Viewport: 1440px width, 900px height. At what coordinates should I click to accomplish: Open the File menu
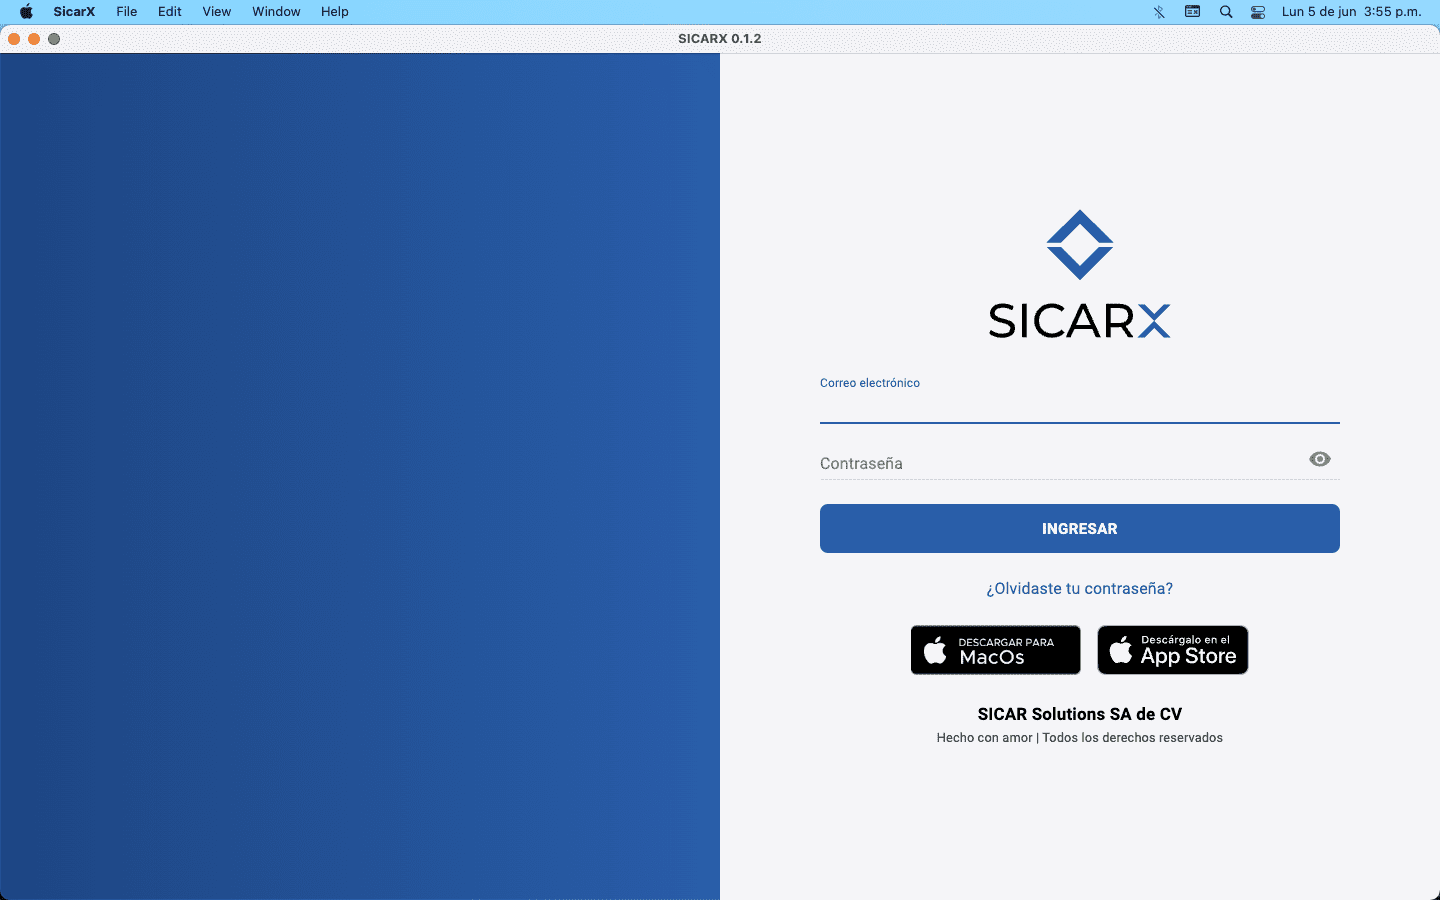click(126, 11)
